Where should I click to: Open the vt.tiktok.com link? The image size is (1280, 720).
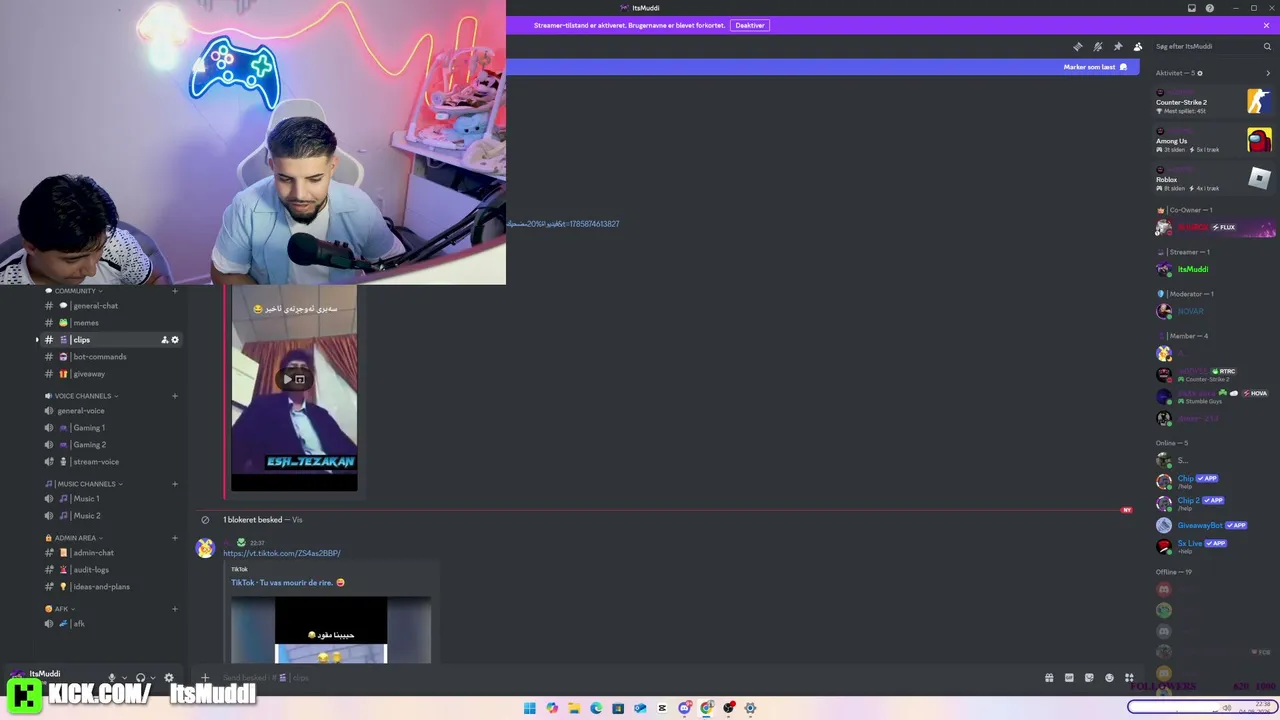click(x=282, y=553)
